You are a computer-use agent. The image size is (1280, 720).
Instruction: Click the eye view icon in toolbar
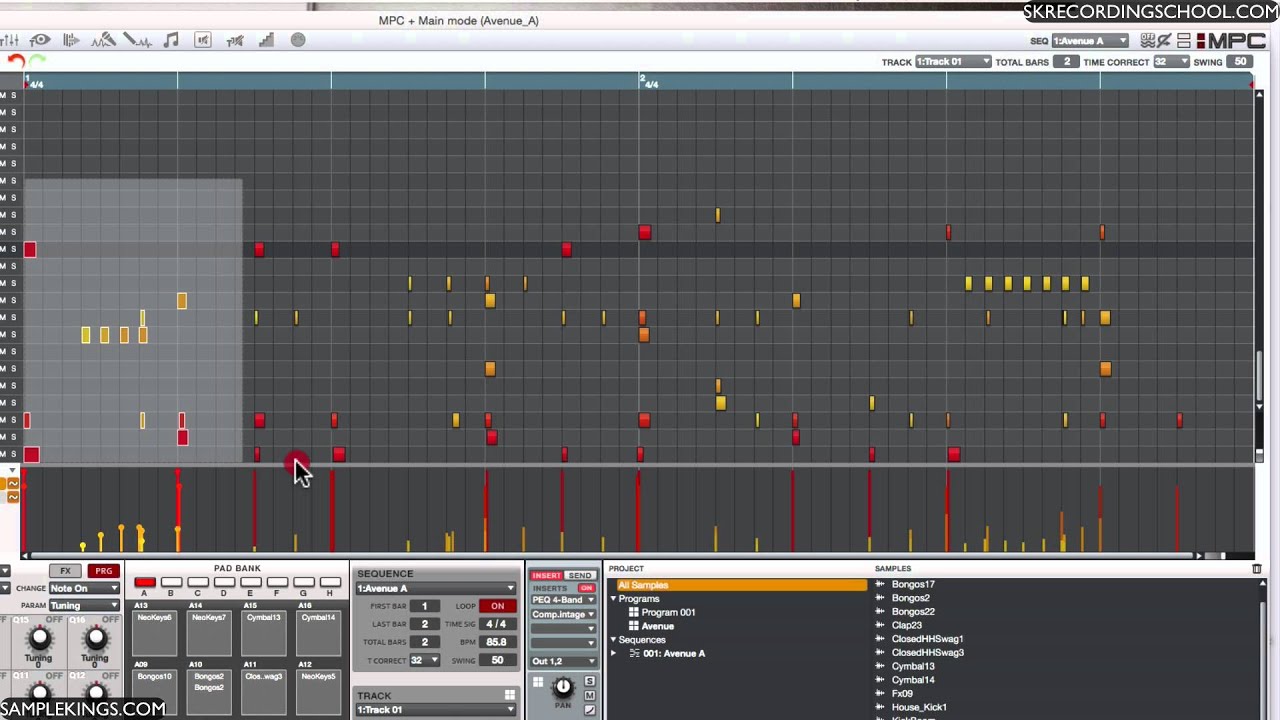coord(40,40)
